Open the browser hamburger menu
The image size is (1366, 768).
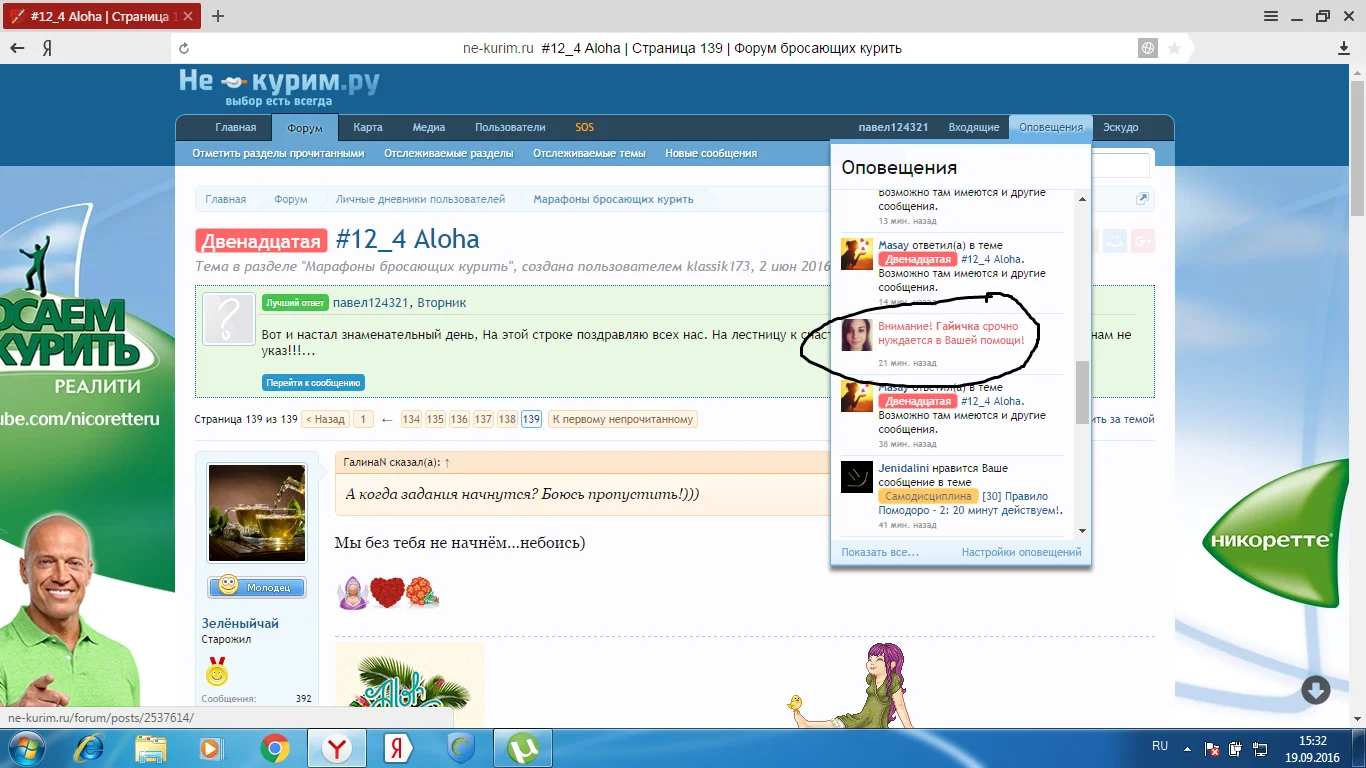pos(1271,16)
